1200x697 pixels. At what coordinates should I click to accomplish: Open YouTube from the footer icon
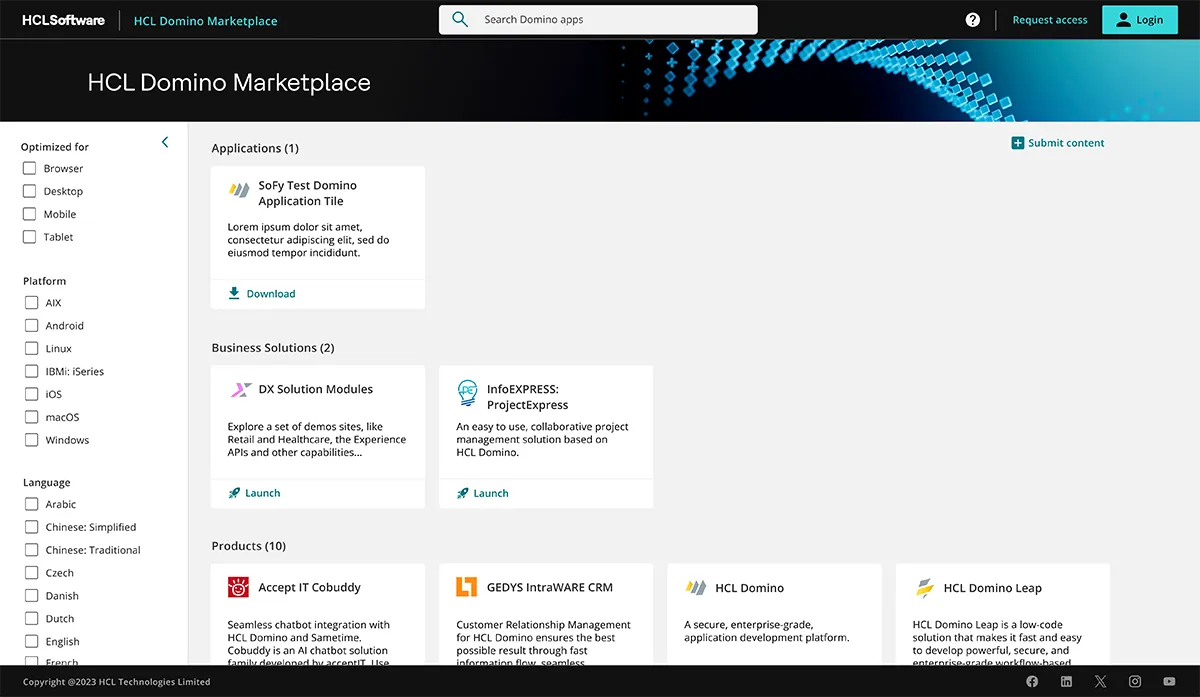point(1168,681)
